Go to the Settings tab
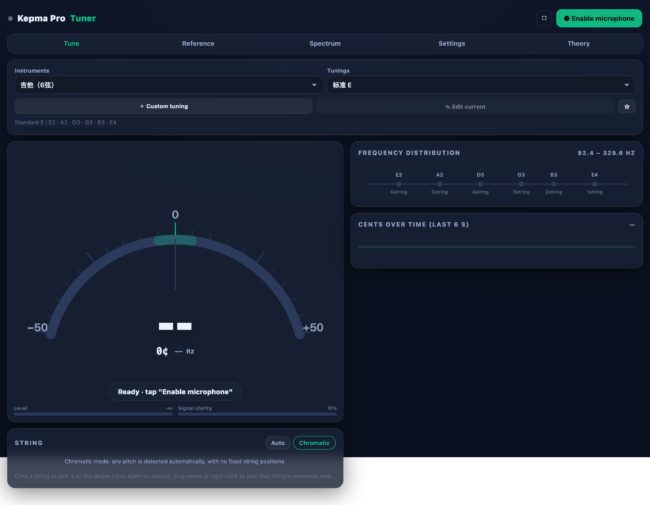Image resolution: width=650 pixels, height=505 pixels. pos(452,44)
